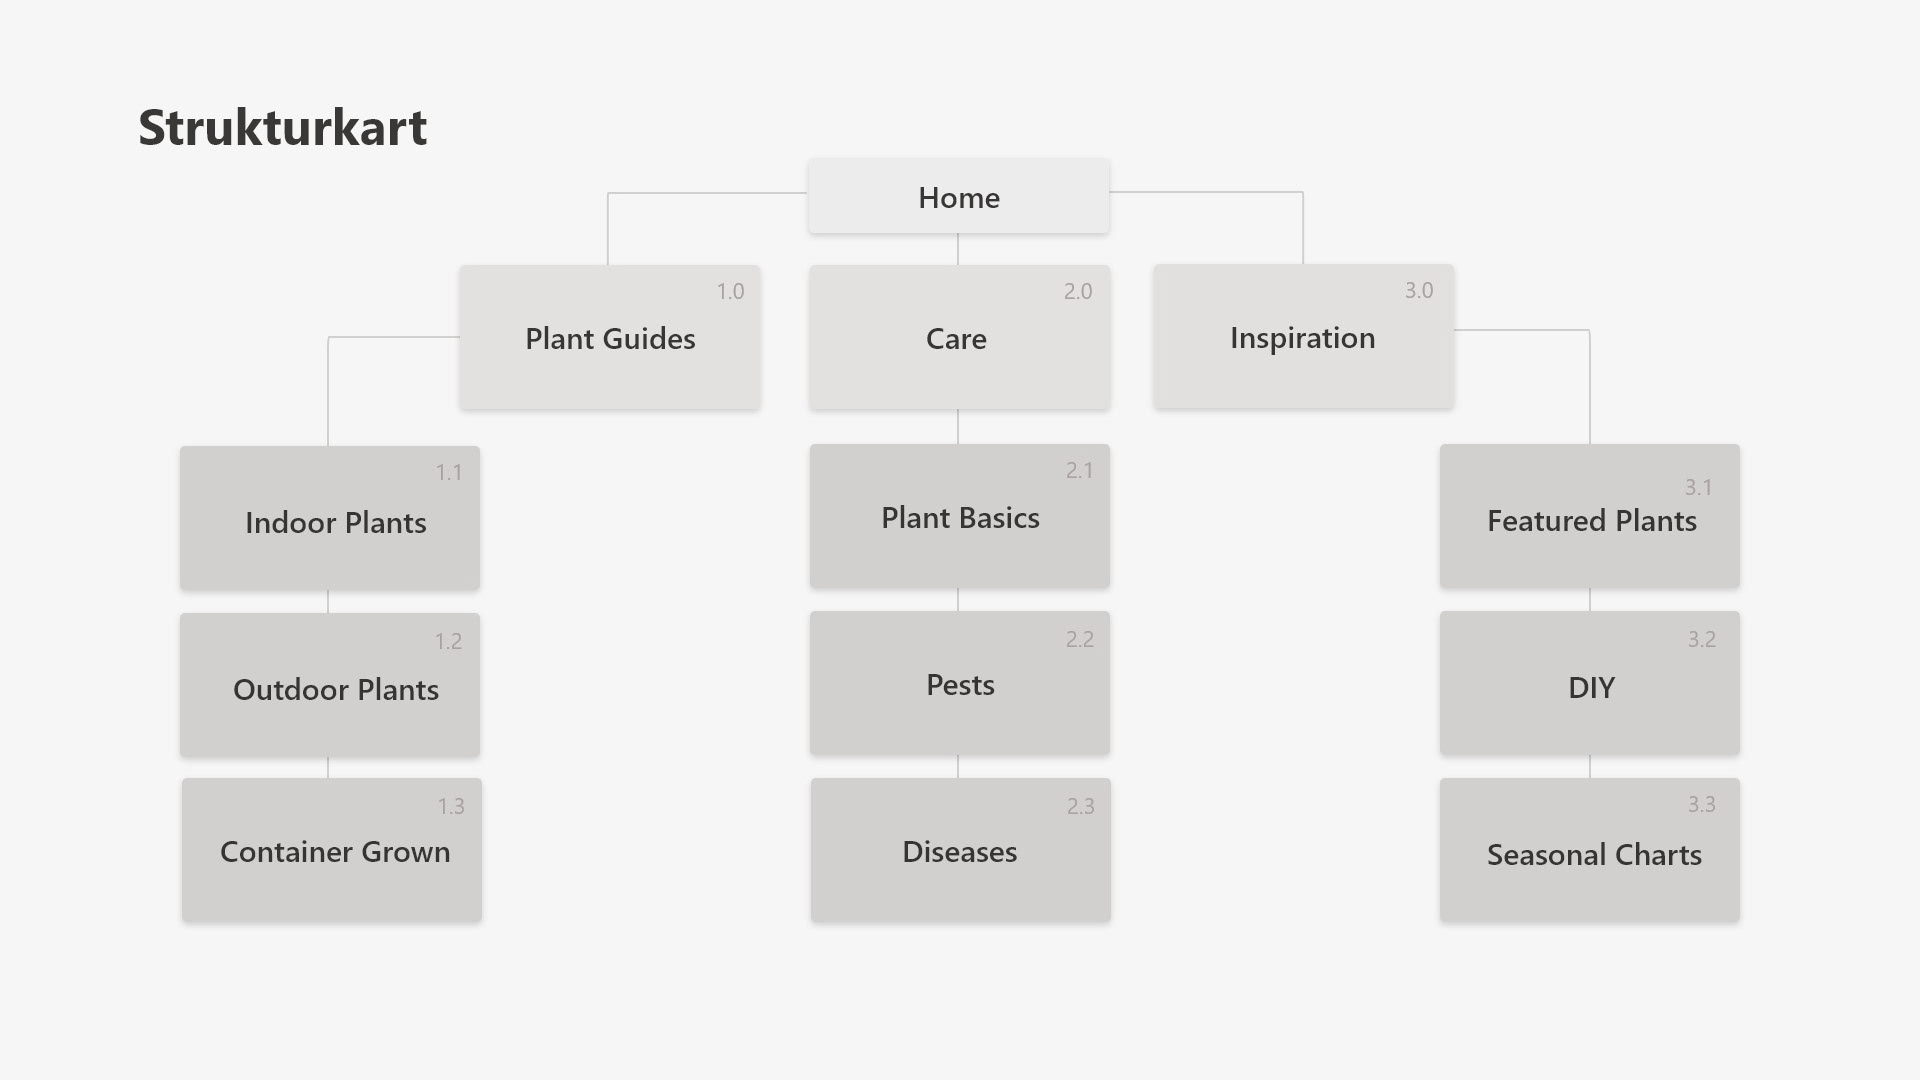Click the Featured Plants node
The width and height of the screenshot is (1920, 1080).
(1589, 516)
